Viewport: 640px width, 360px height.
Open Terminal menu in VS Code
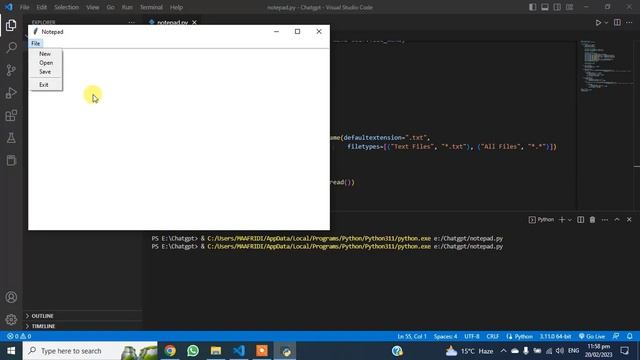click(151, 7)
